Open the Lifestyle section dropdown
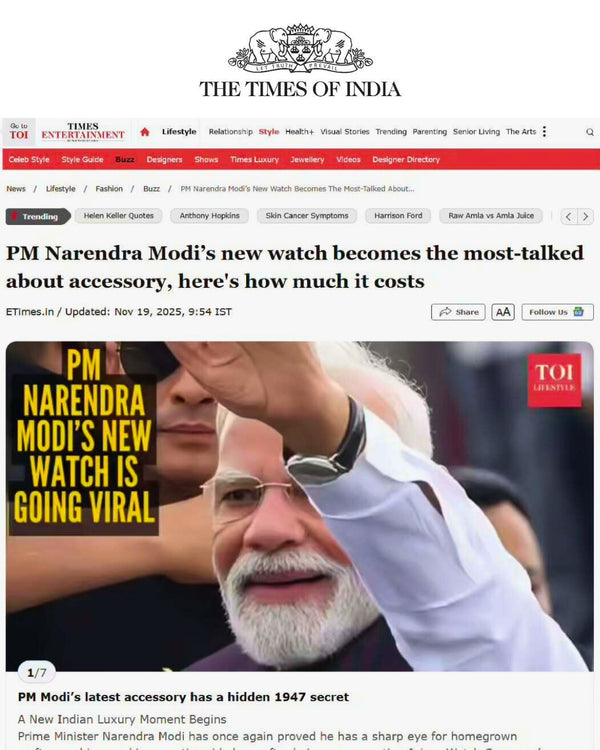This screenshot has height=750, width=600. tap(179, 132)
